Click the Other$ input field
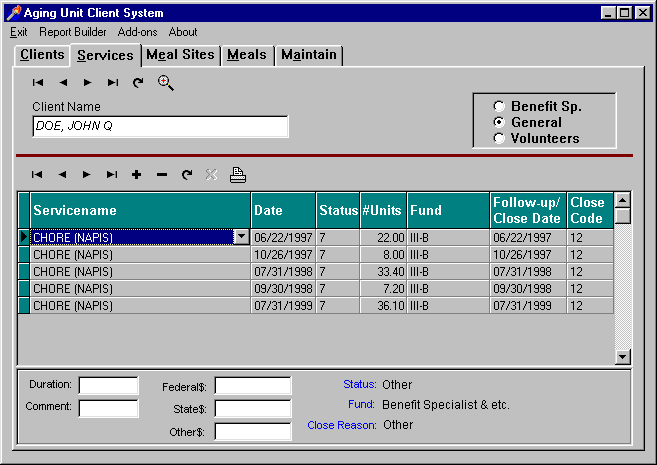 click(x=253, y=431)
